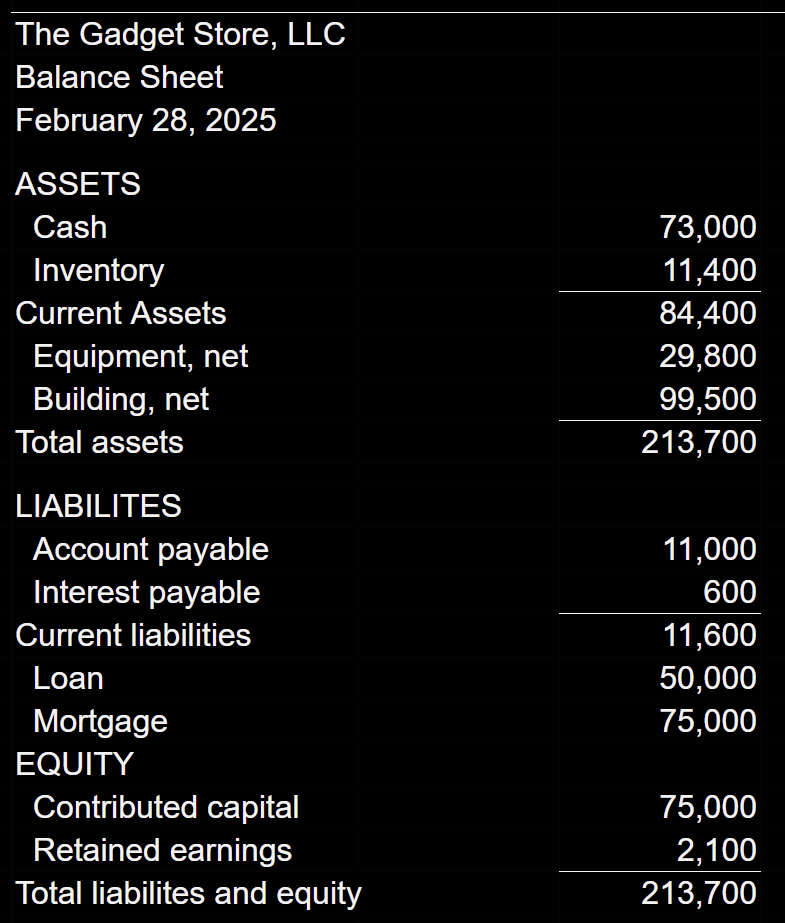Select the Interest payable value 600

730,592
